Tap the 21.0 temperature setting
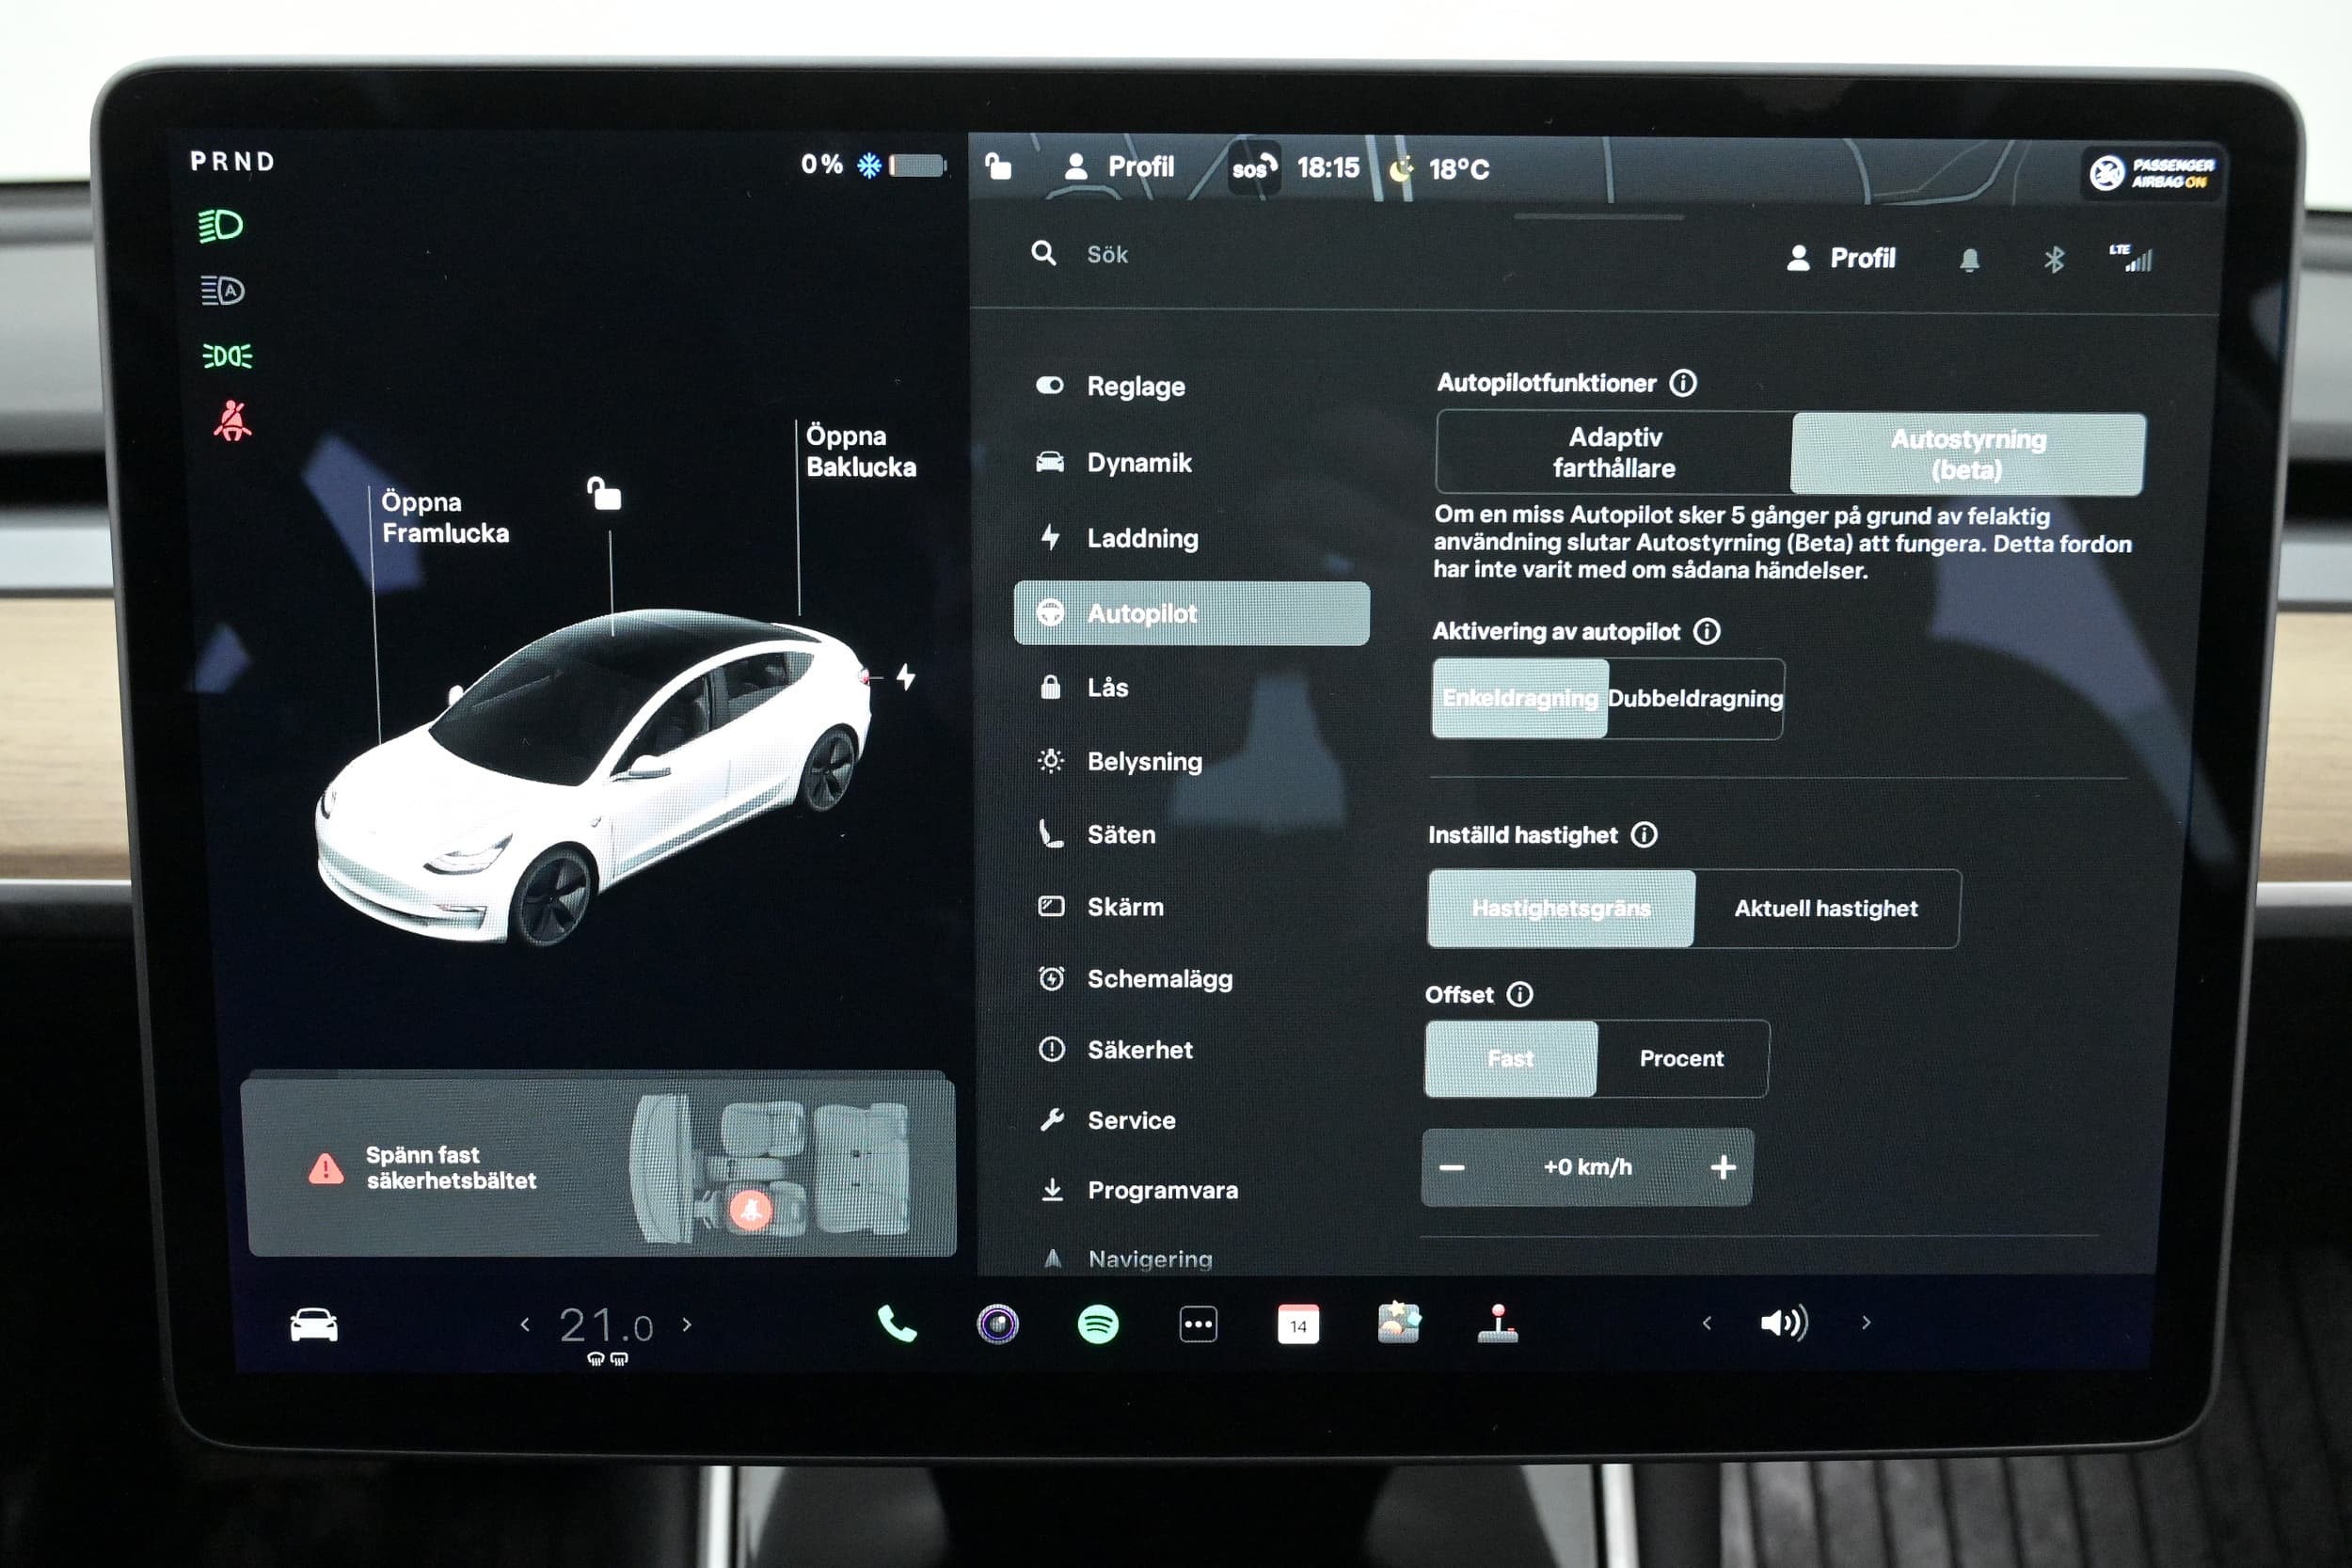The height and width of the screenshot is (1568, 2352). click(606, 1326)
